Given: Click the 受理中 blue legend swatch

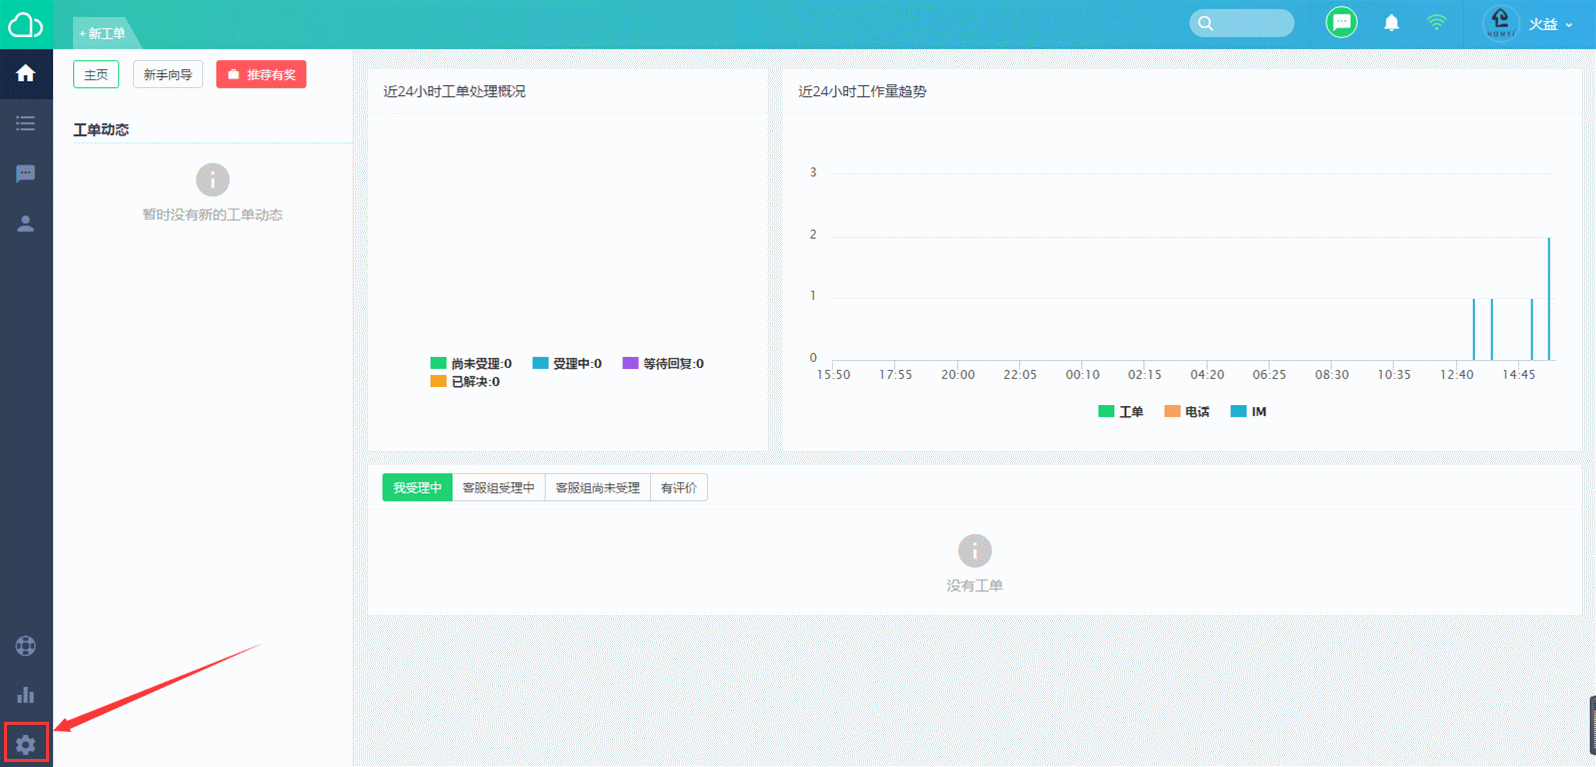Looking at the screenshot, I should pyautogui.click(x=541, y=363).
